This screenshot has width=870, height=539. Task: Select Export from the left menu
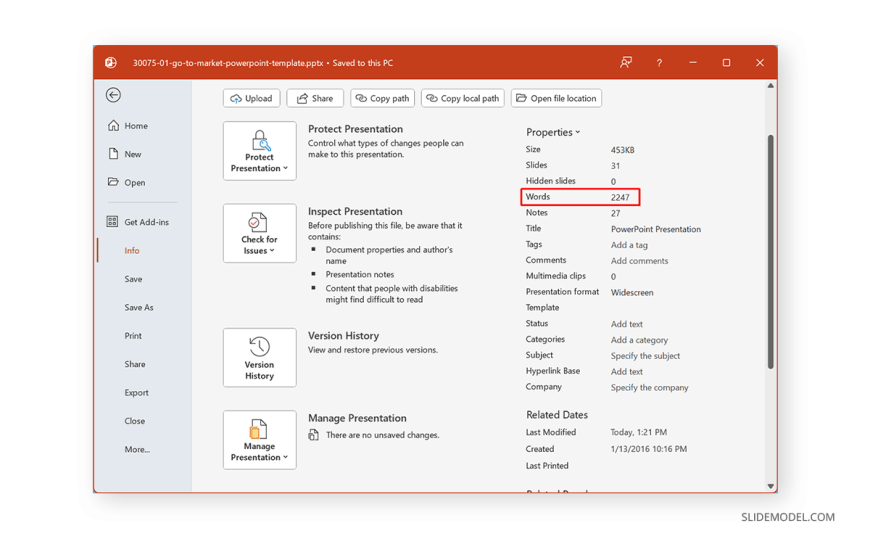[136, 393]
